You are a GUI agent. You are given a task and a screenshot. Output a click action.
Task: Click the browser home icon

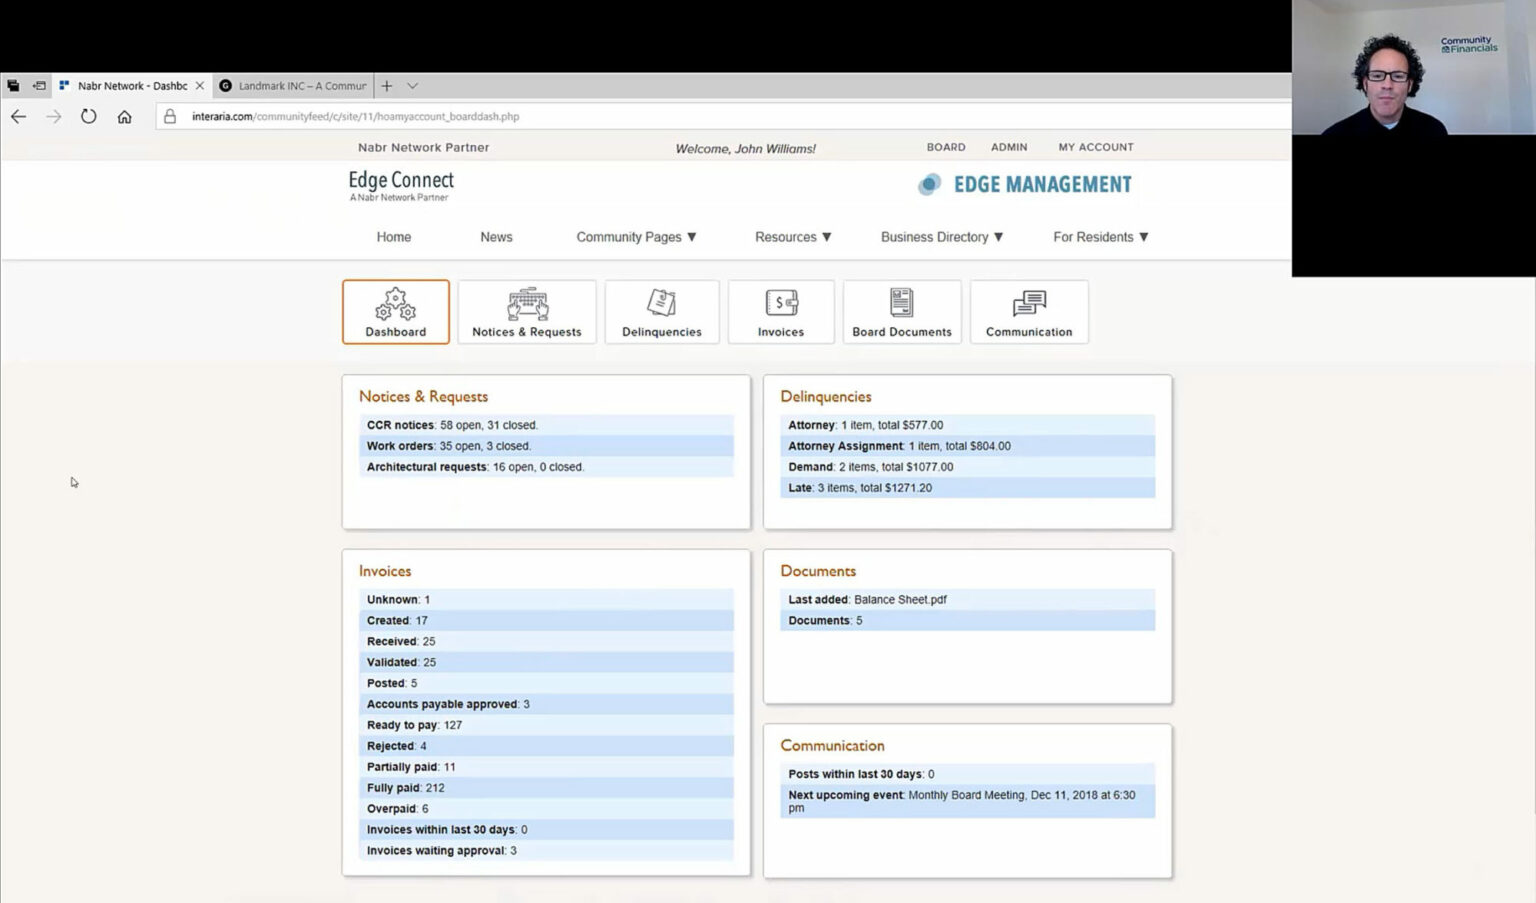point(124,117)
